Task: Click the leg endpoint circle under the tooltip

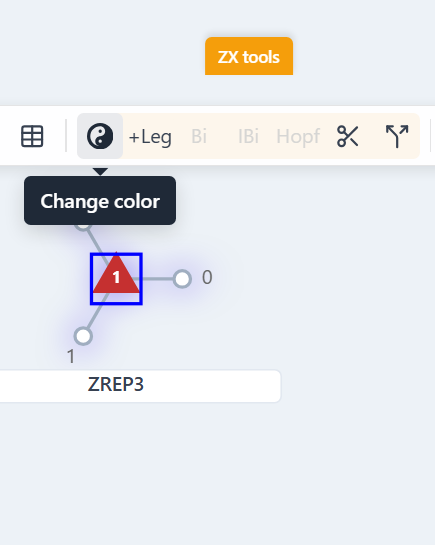Action: (x=83, y=227)
